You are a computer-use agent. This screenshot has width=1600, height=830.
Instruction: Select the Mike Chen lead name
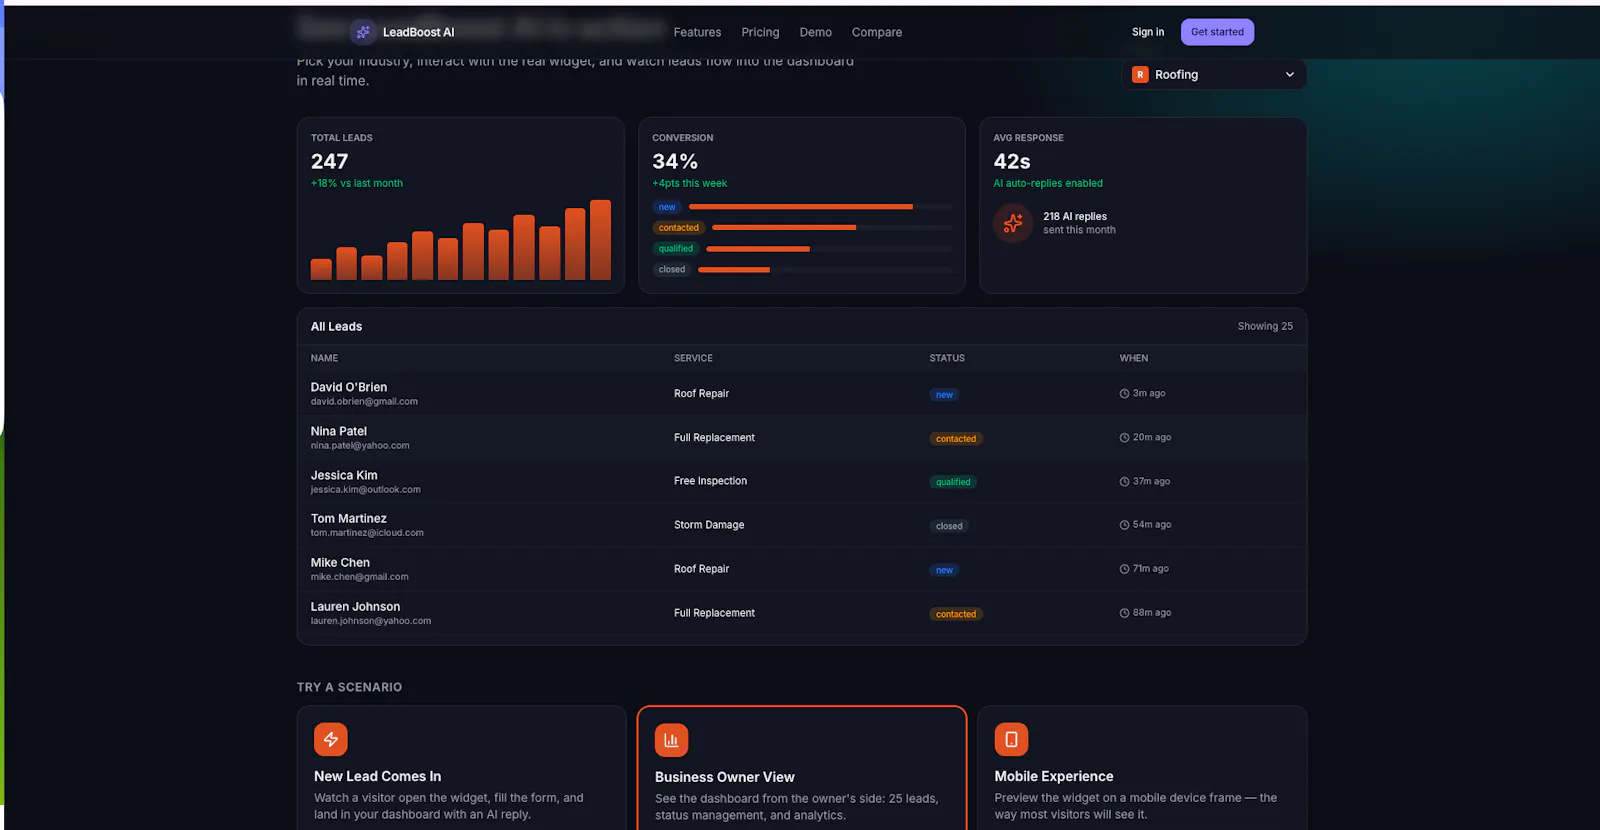pyautogui.click(x=340, y=562)
